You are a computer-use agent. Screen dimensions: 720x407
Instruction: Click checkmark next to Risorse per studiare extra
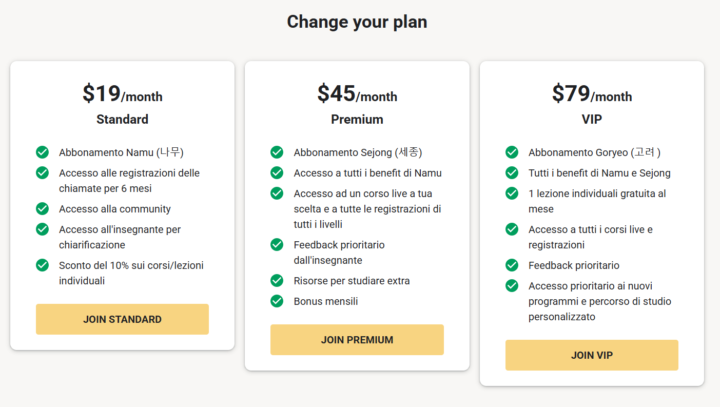(x=277, y=281)
